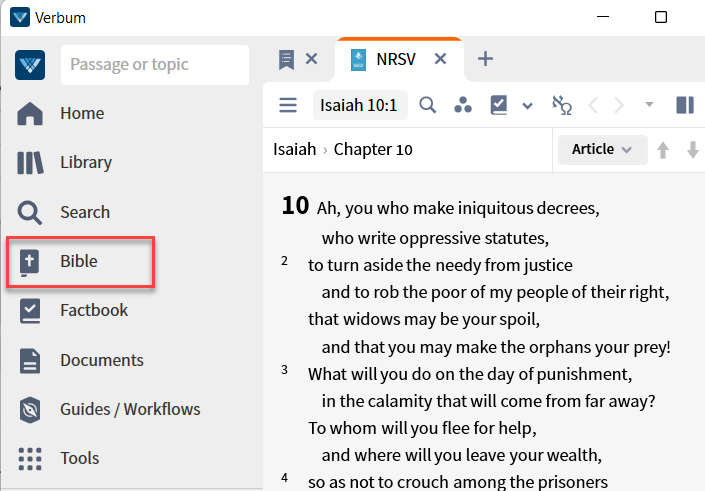This screenshot has height=491, width=705.
Task: Toggle the interlinear icon
Action: [562, 105]
